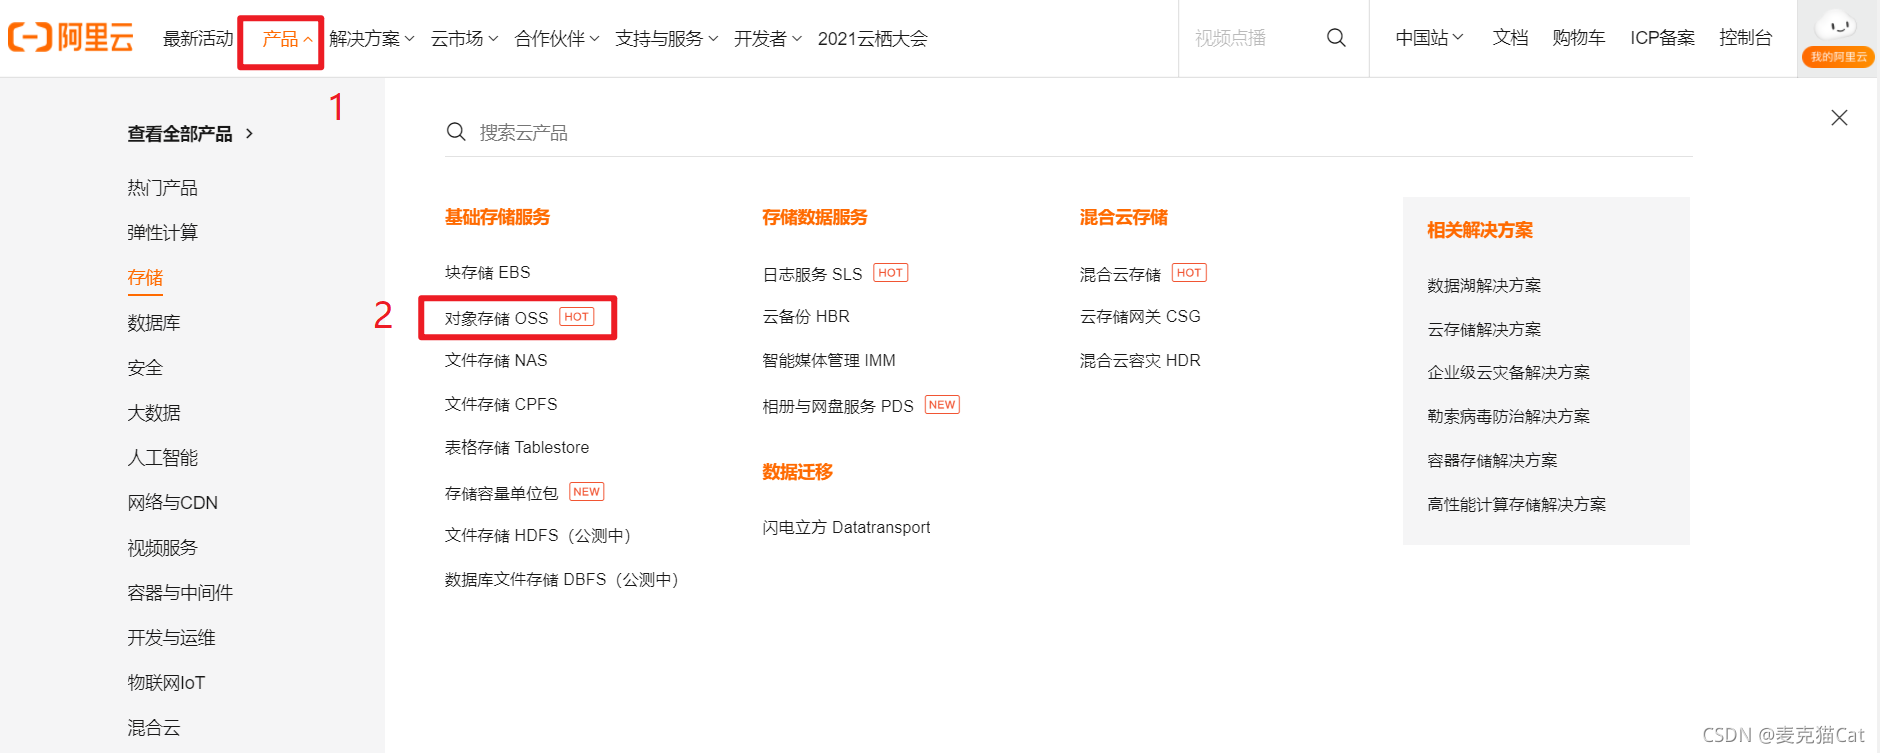Expand the 合作伙伴 dropdown

click(x=557, y=39)
